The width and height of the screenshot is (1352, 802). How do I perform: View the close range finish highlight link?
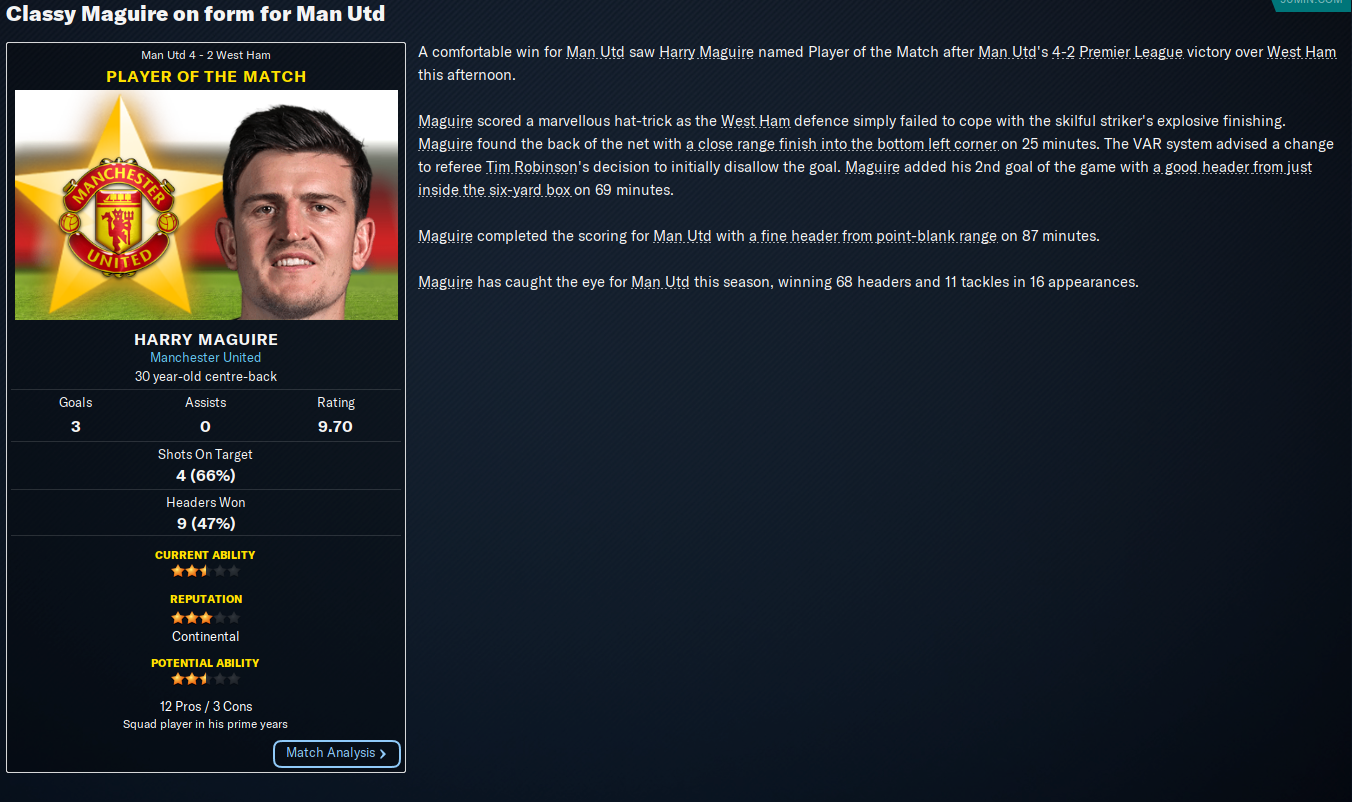pos(841,144)
